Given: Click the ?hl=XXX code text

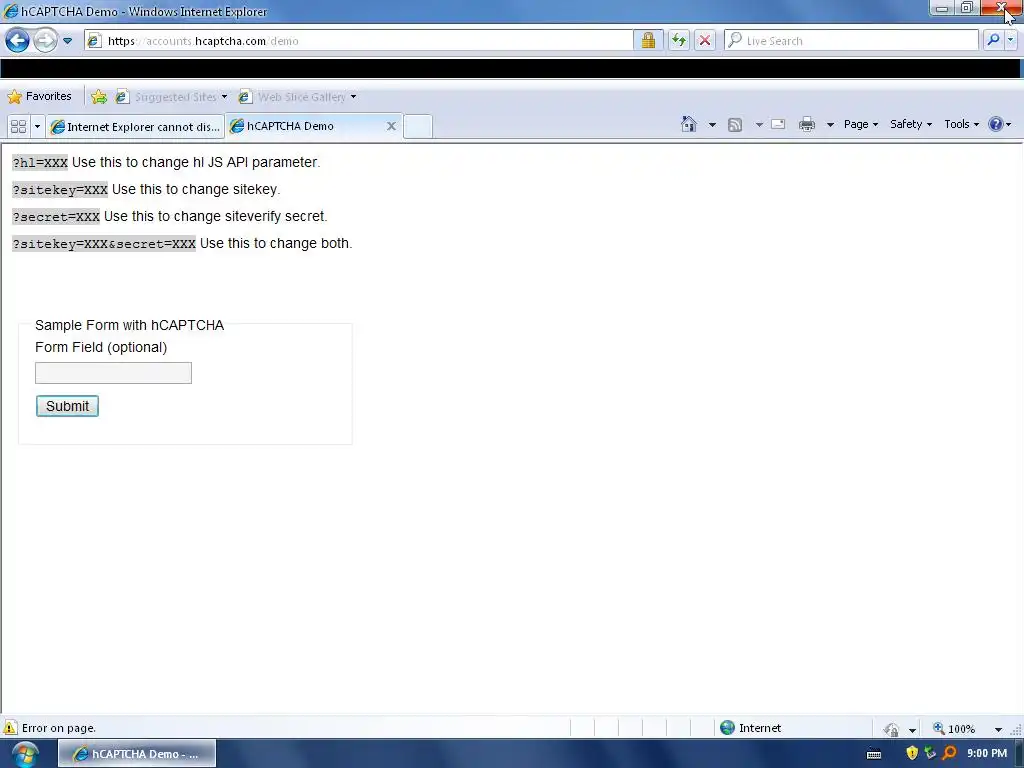Looking at the screenshot, I should point(40,163).
